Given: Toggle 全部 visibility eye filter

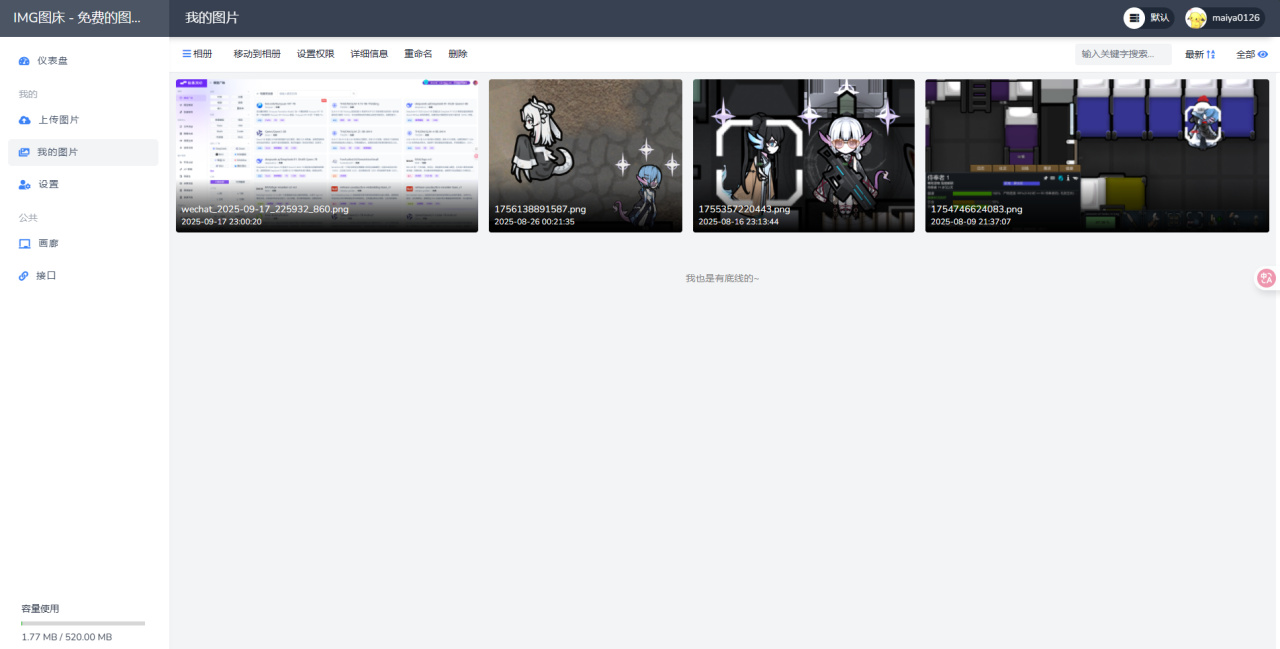Looking at the screenshot, I should [x=1262, y=54].
